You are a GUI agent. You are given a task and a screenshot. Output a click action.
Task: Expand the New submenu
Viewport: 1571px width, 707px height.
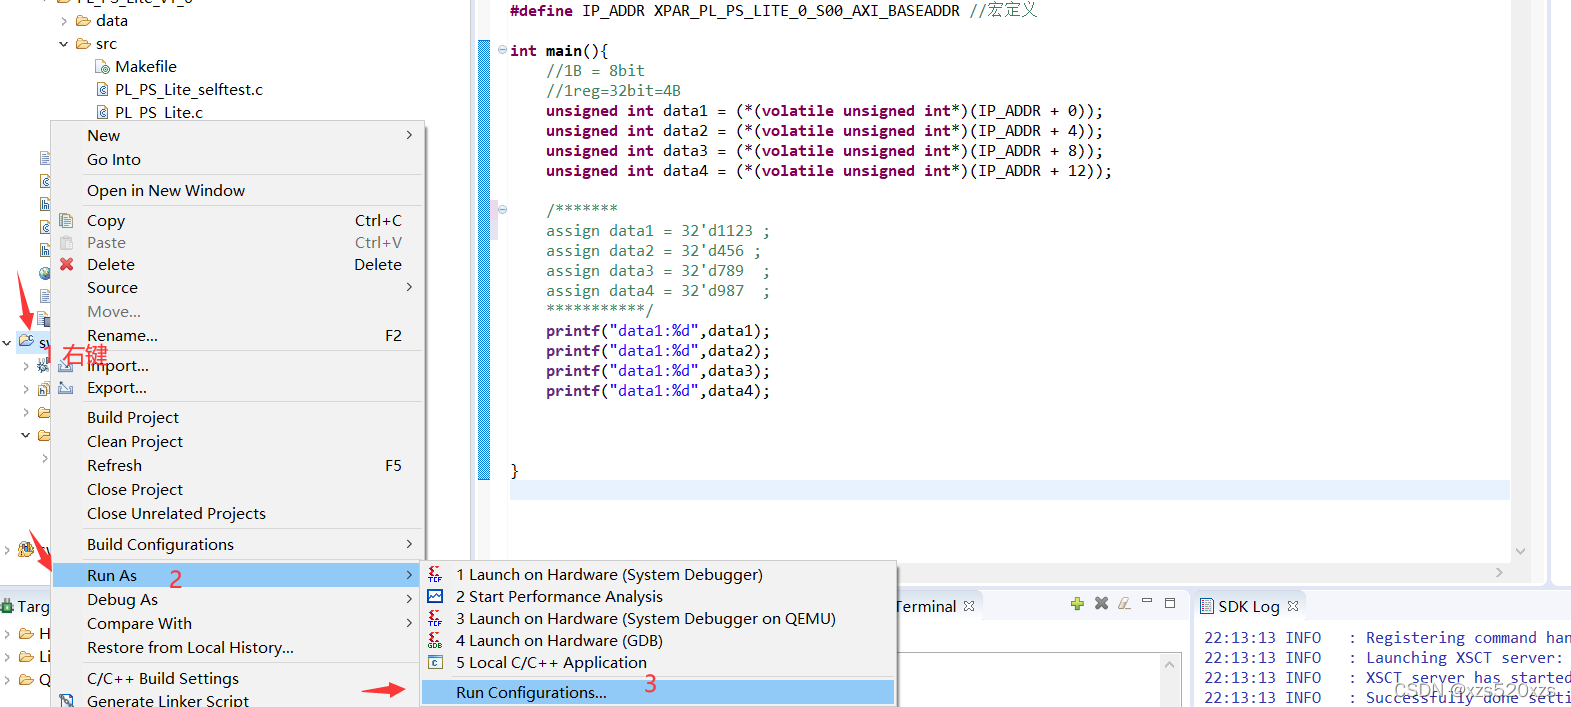pos(409,135)
